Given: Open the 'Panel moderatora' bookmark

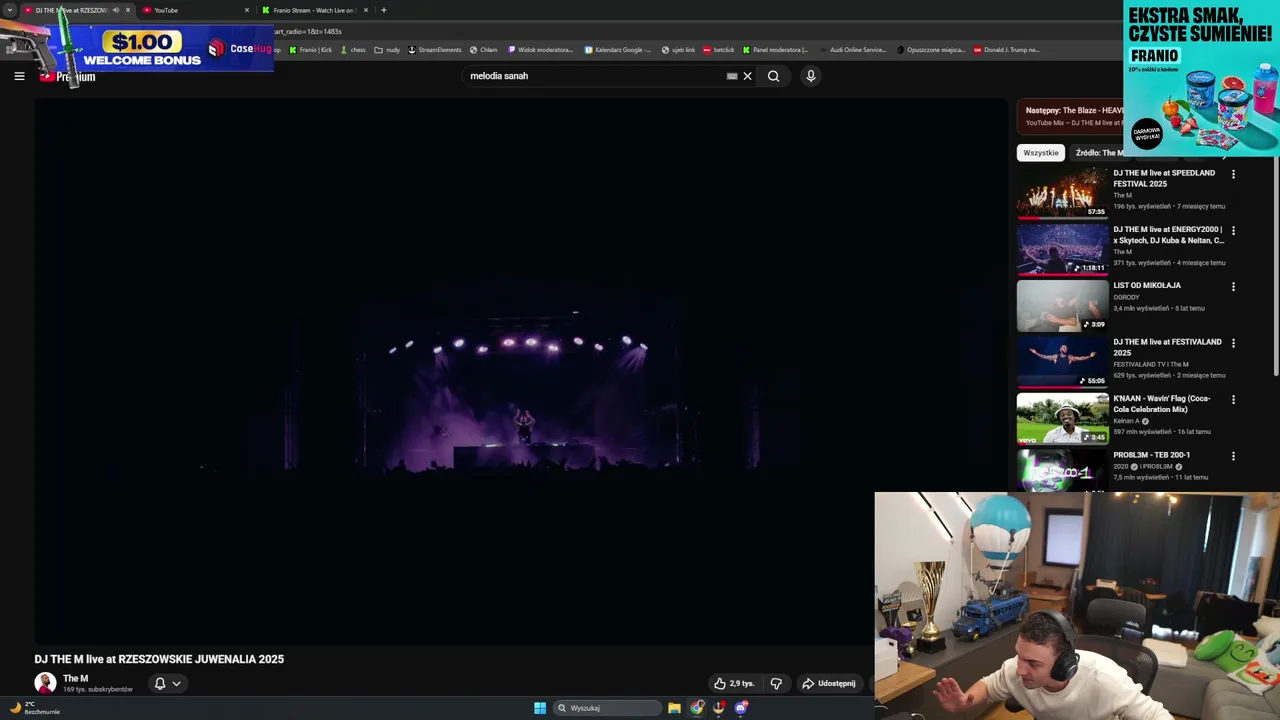Looking at the screenshot, I should click(x=775, y=50).
